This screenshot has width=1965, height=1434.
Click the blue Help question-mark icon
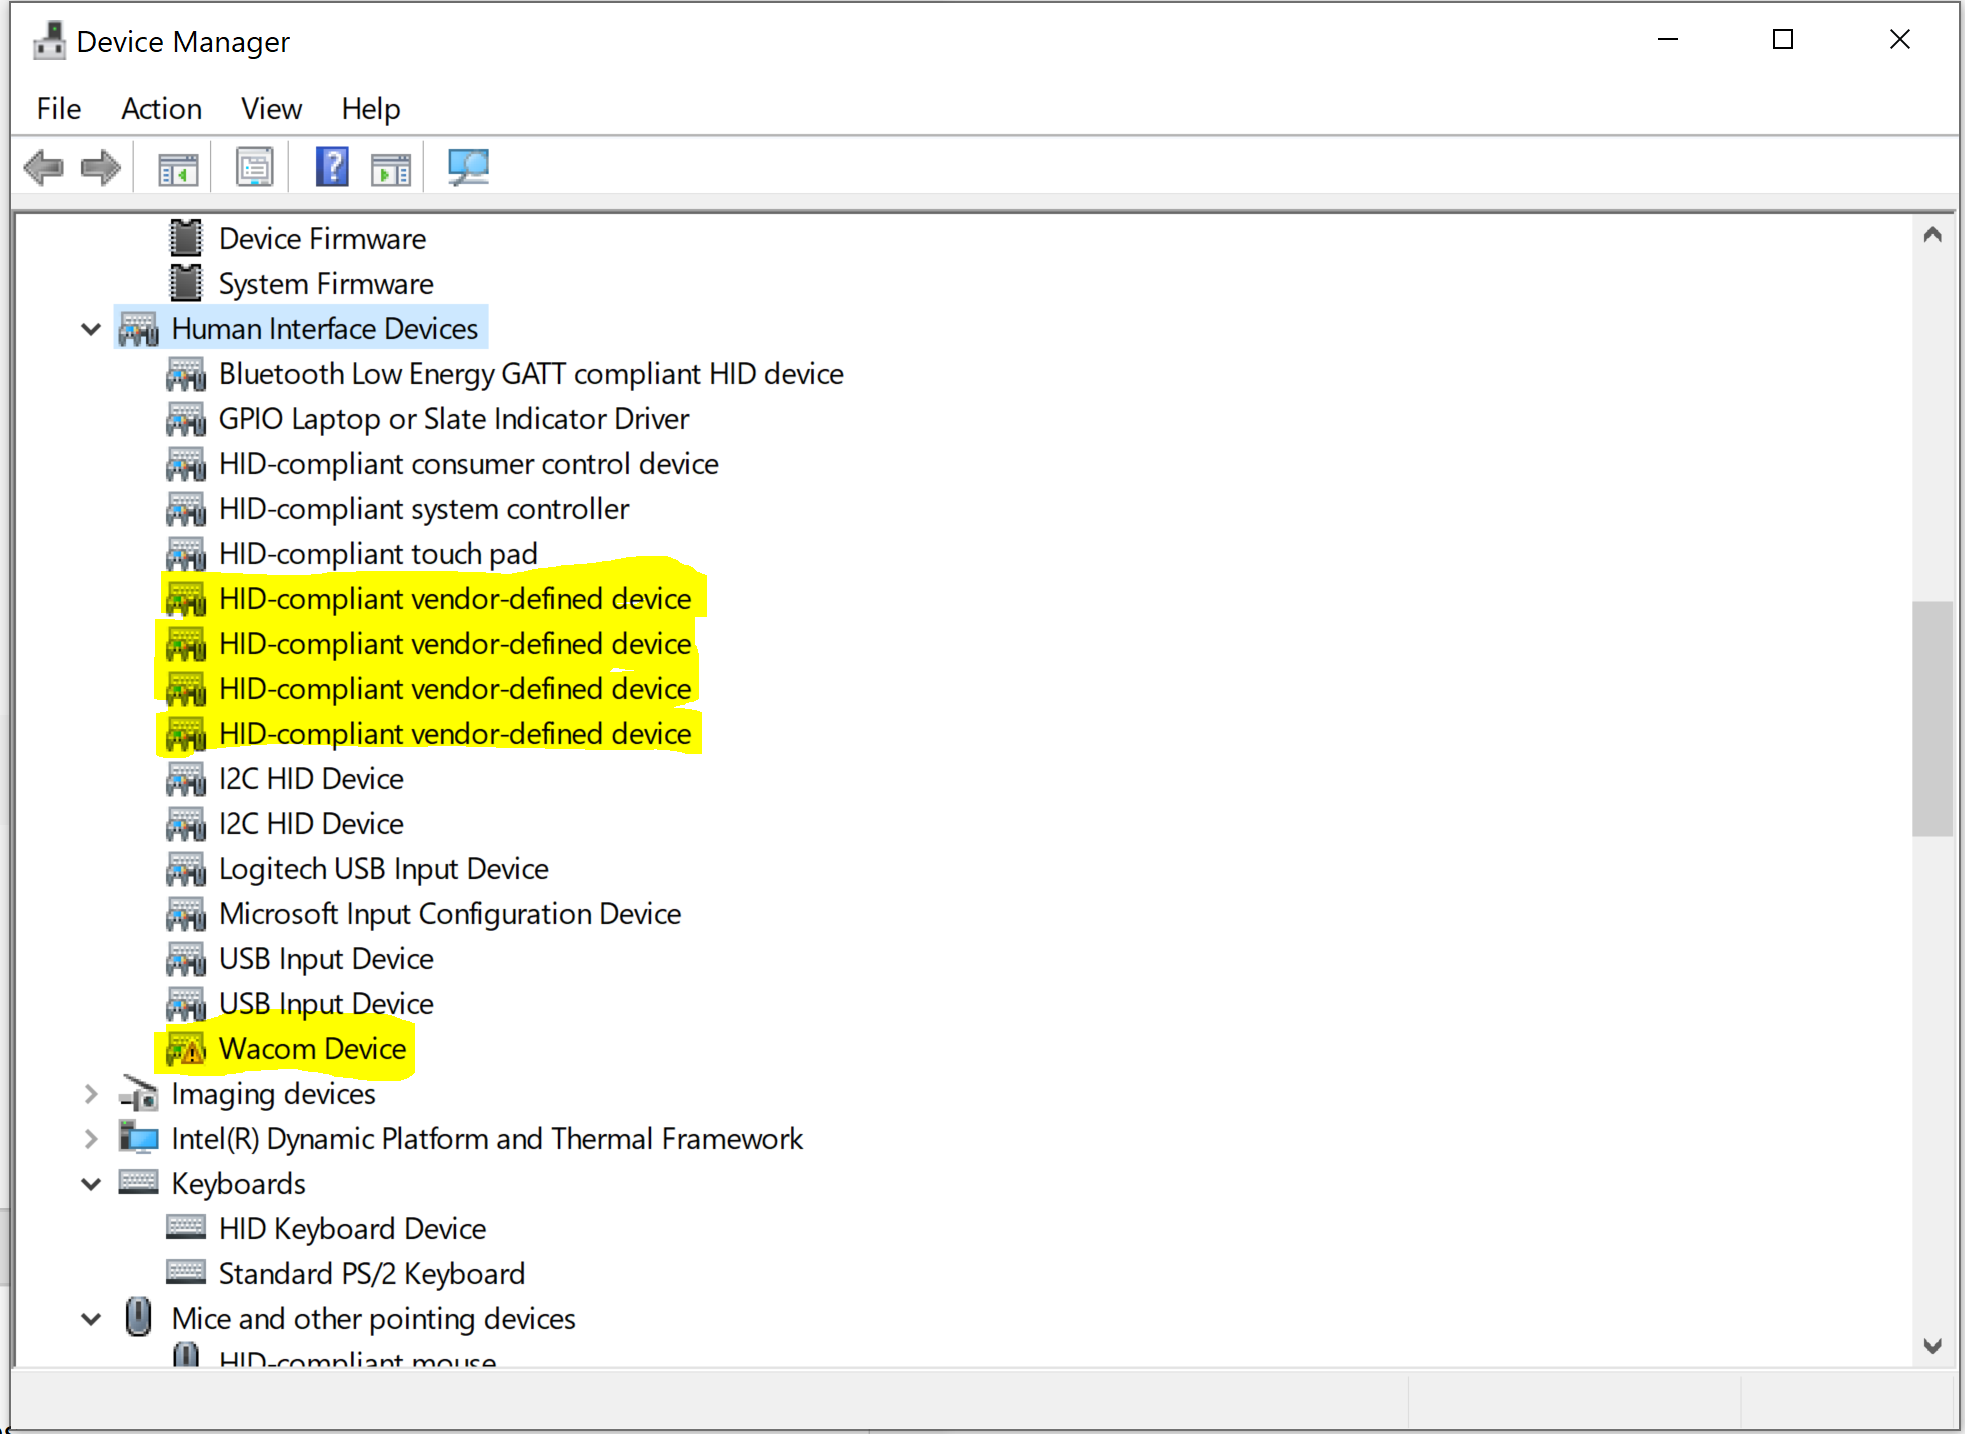click(331, 167)
